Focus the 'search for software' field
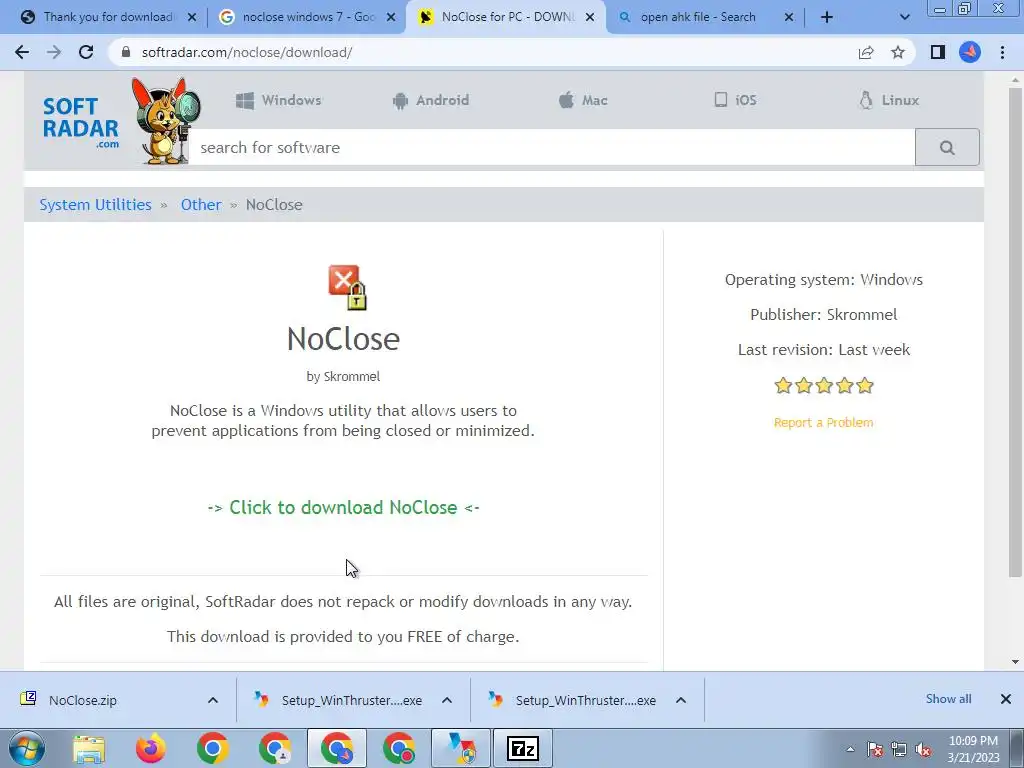 [552, 148]
